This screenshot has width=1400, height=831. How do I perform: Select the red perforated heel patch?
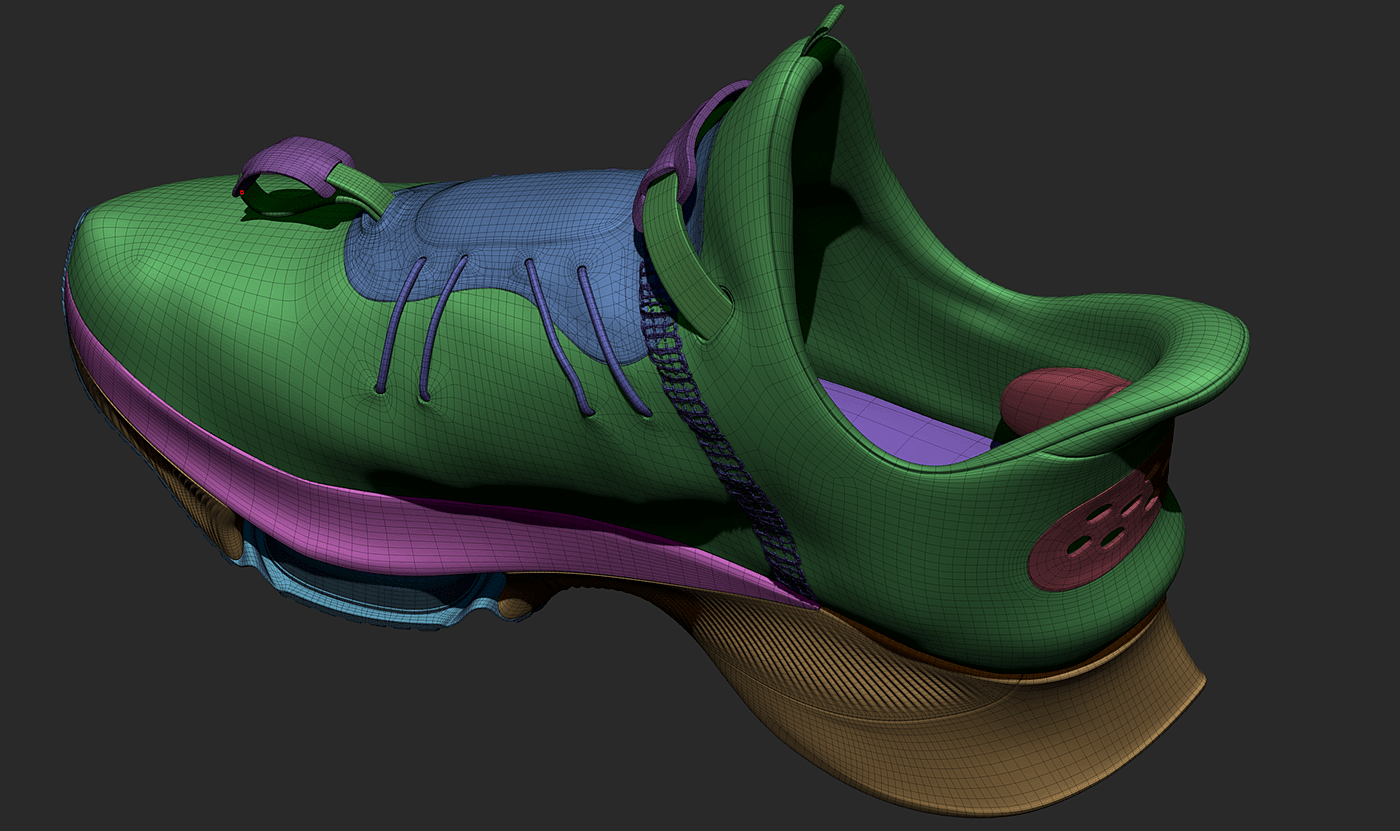1100,530
